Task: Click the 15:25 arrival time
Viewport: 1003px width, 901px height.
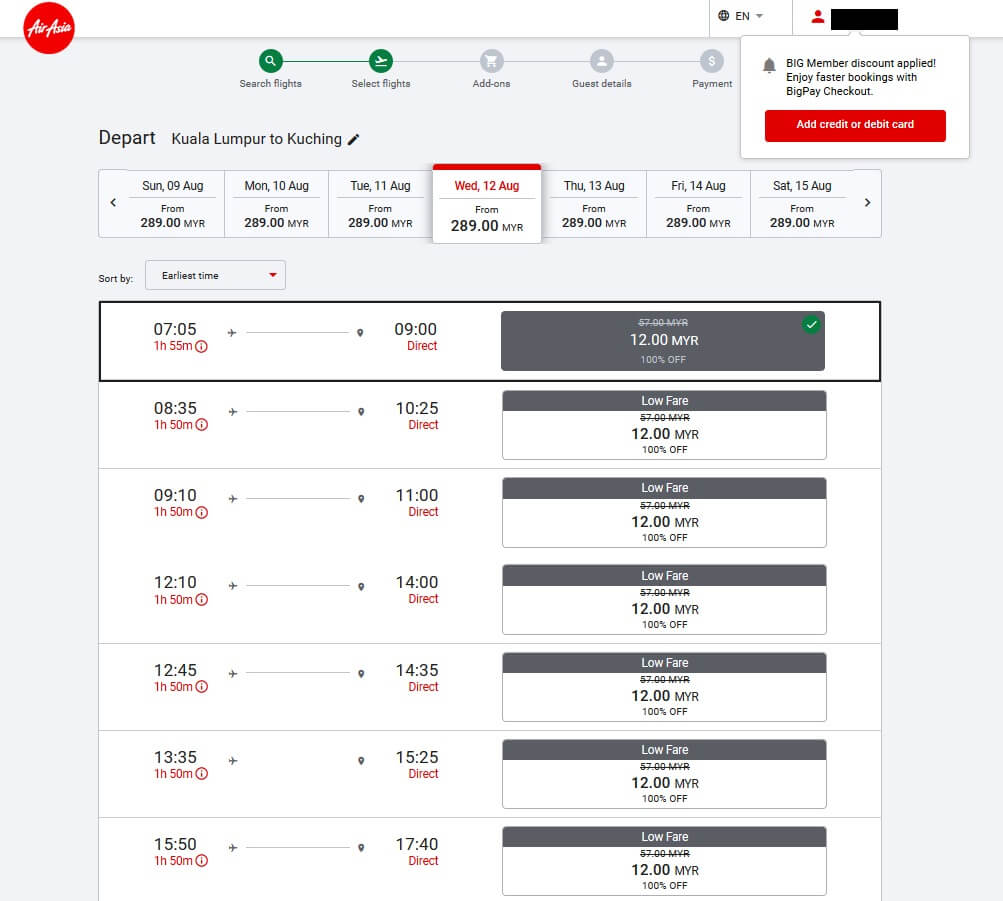Action: (417, 757)
